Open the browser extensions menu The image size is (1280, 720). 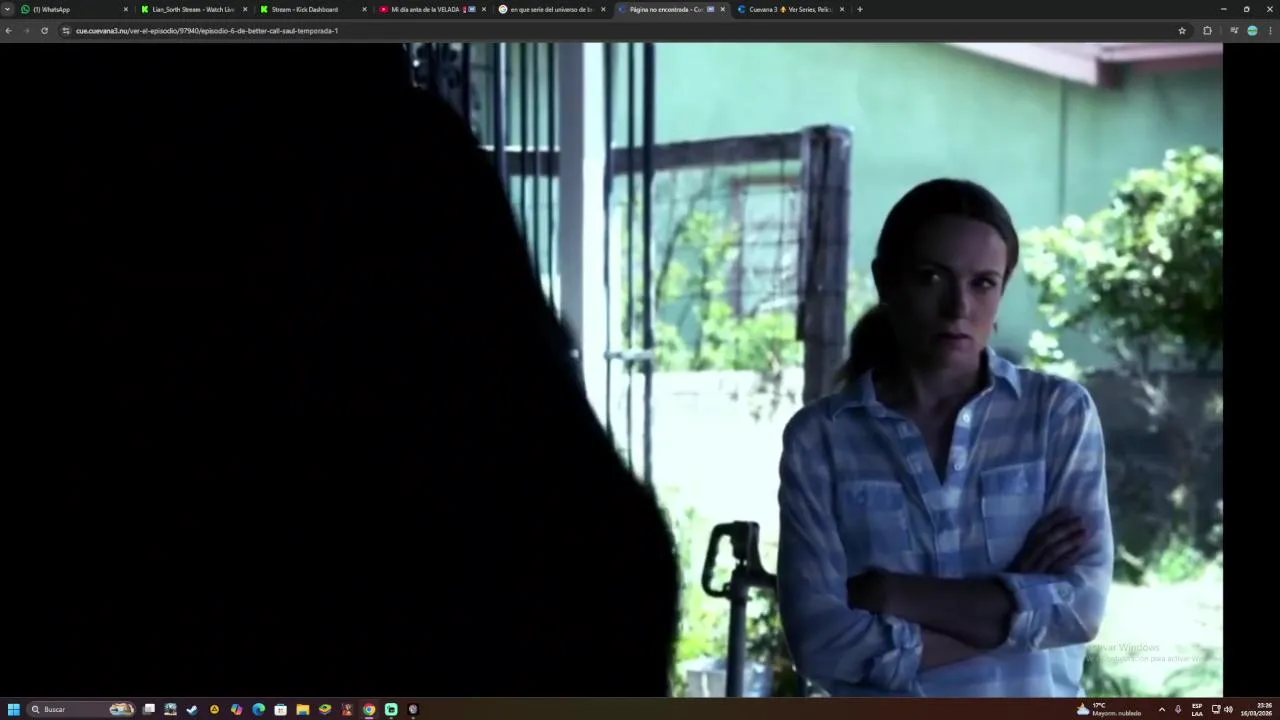click(1207, 31)
